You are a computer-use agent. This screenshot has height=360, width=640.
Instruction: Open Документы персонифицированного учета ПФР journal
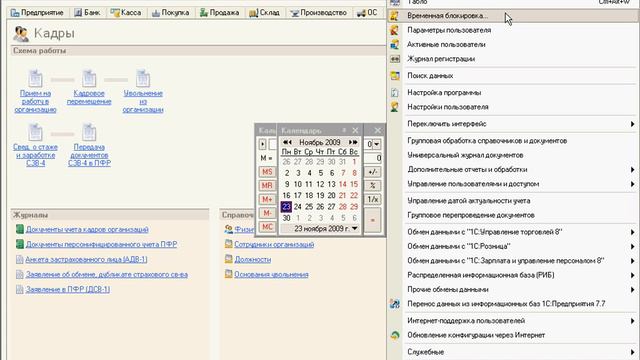(x=101, y=244)
